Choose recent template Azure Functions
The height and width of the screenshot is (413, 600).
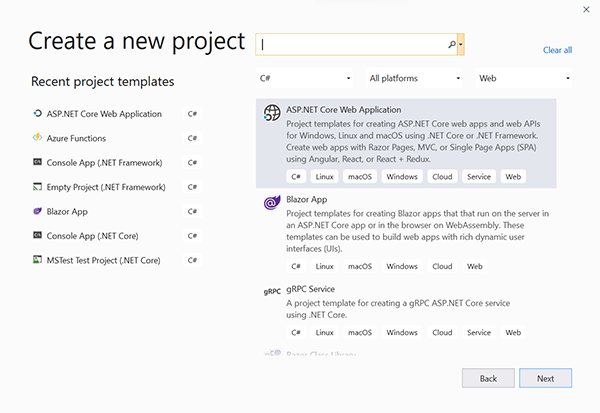[76, 138]
